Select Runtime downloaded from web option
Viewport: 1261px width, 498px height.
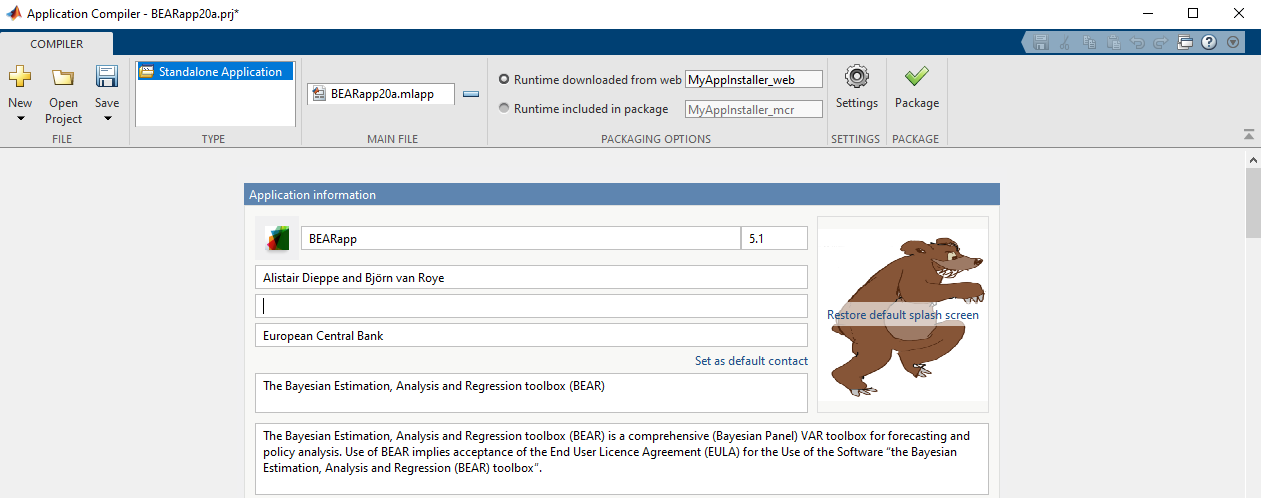[x=590, y=79]
